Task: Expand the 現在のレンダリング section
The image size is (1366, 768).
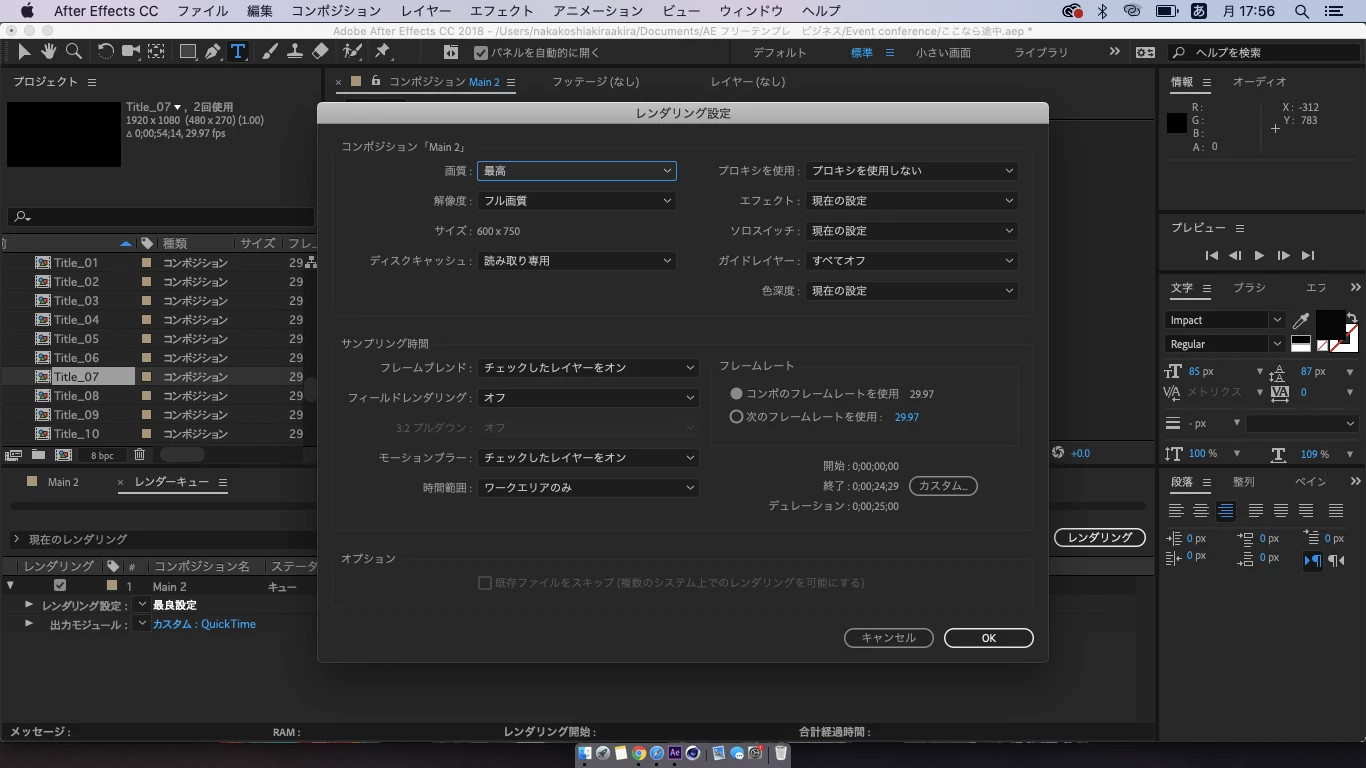Action: pos(16,539)
